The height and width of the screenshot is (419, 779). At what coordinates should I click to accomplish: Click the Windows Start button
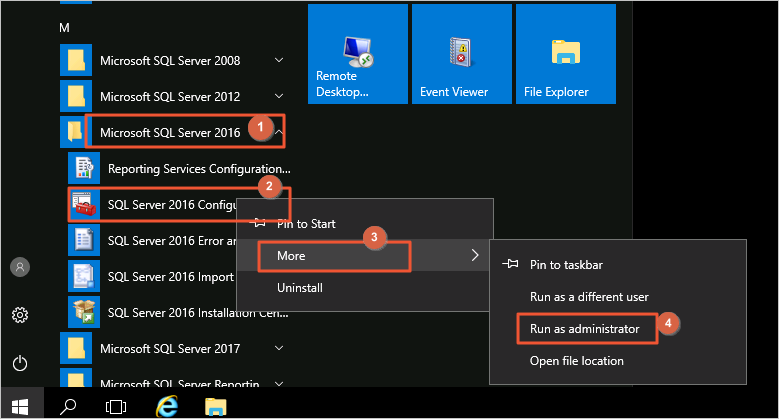20,407
